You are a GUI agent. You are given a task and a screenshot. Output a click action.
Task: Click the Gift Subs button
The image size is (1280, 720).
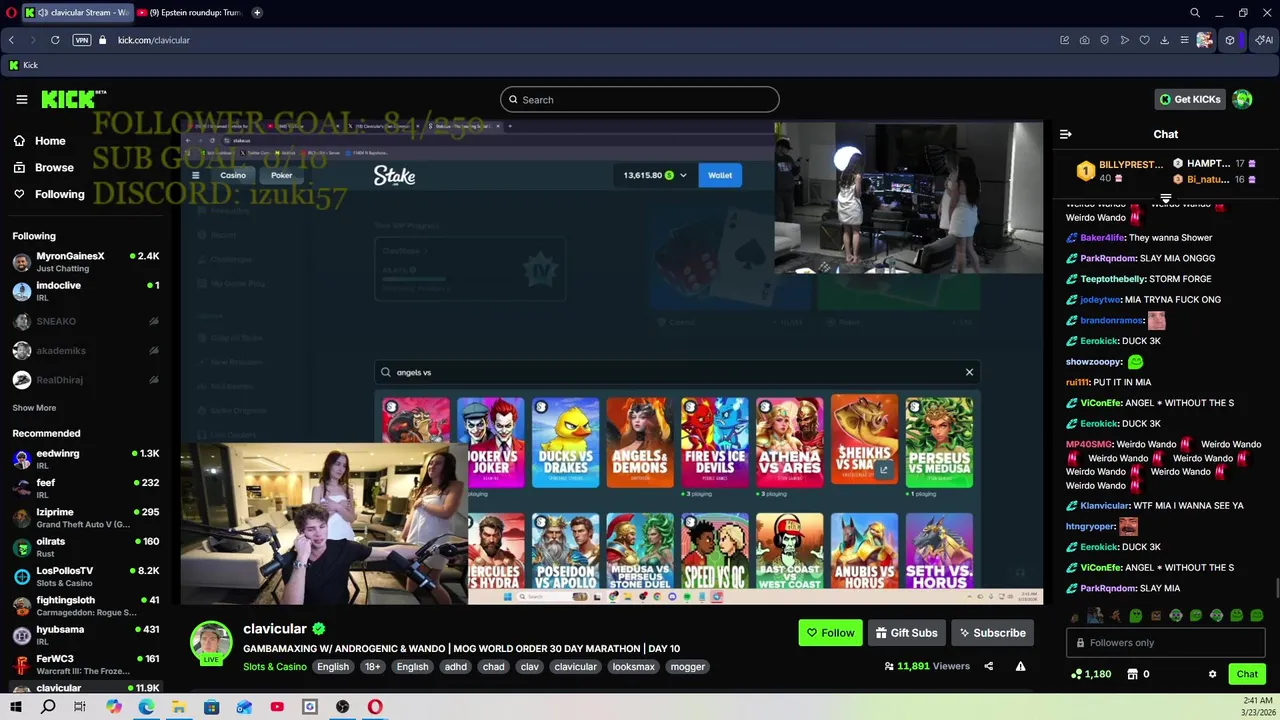(906, 633)
